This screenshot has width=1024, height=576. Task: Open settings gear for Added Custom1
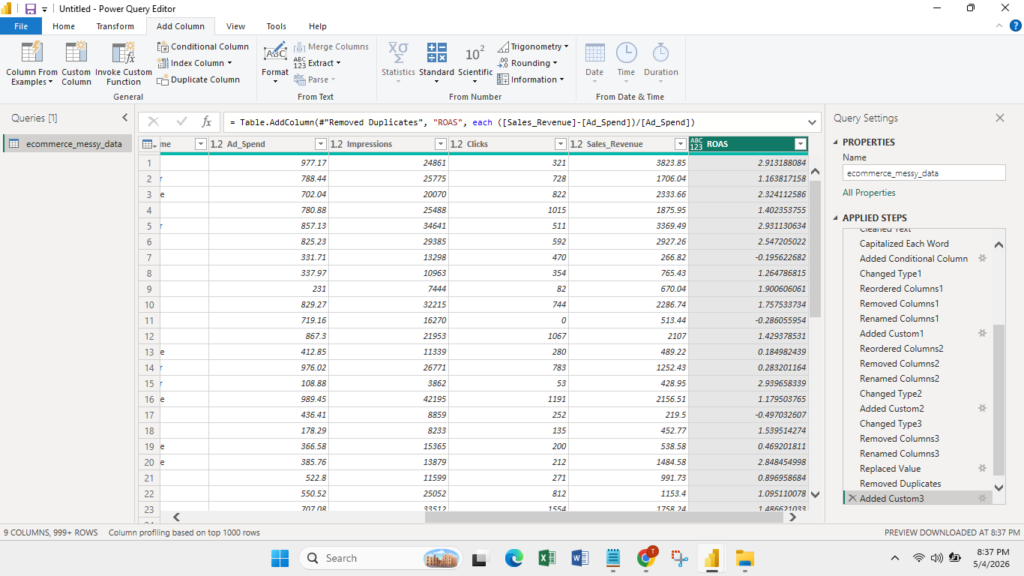(982, 333)
